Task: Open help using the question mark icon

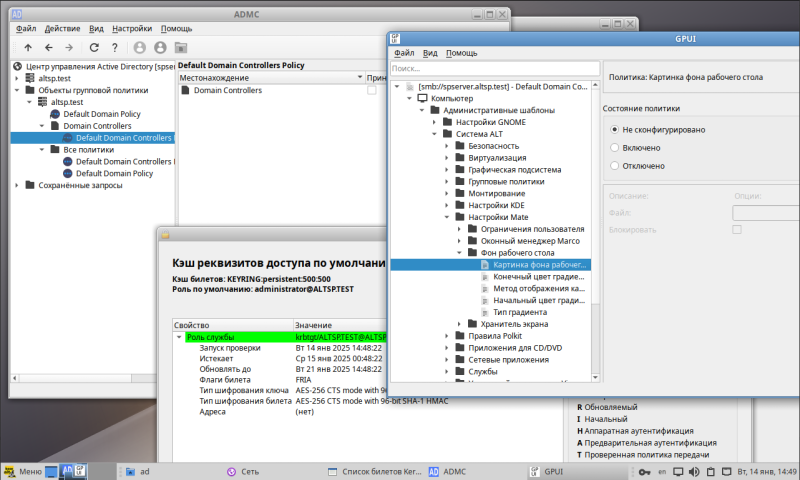Action: click(115, 47)
